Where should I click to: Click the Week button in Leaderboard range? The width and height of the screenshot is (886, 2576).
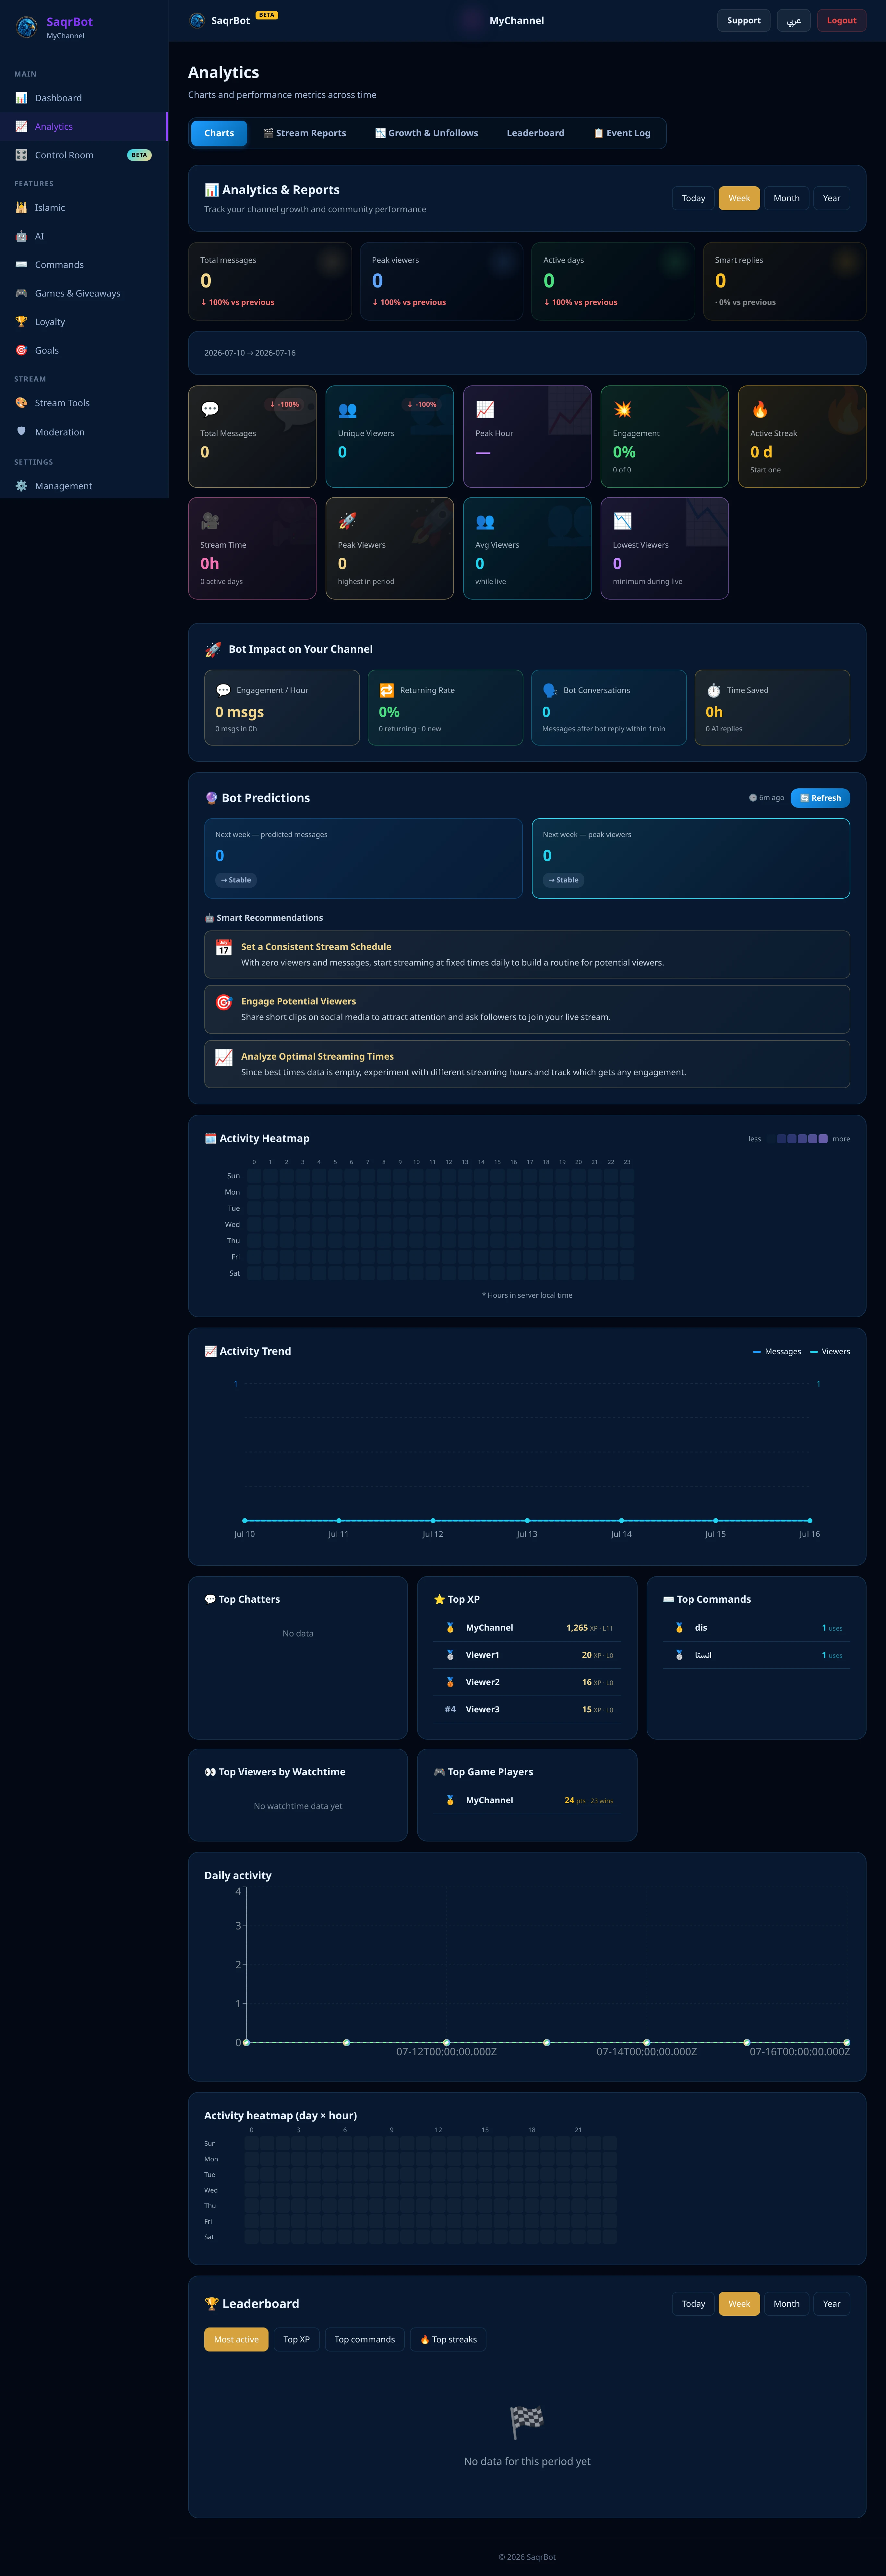pyautogui.click(x=739, y=2303)
